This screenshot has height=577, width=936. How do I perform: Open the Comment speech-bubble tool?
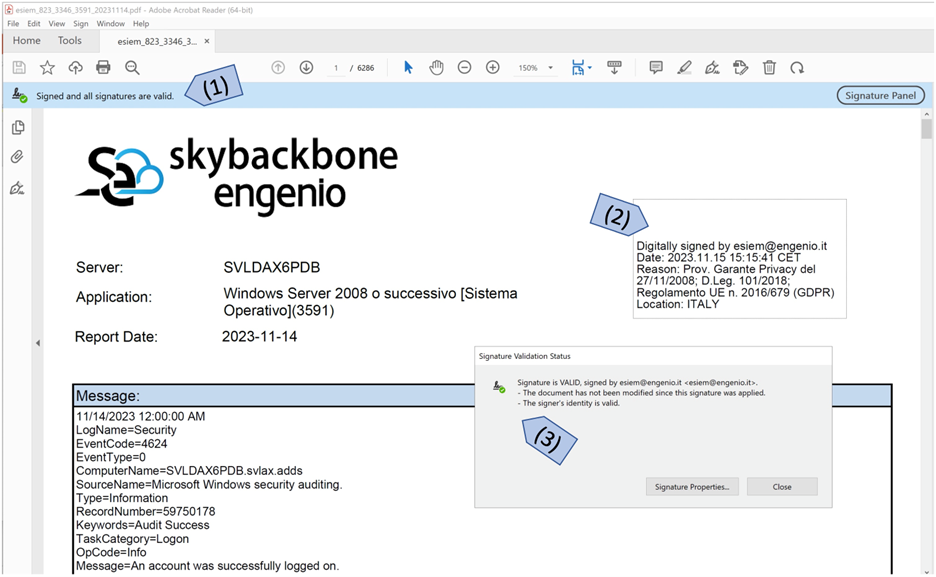click(x=655, y=67)
